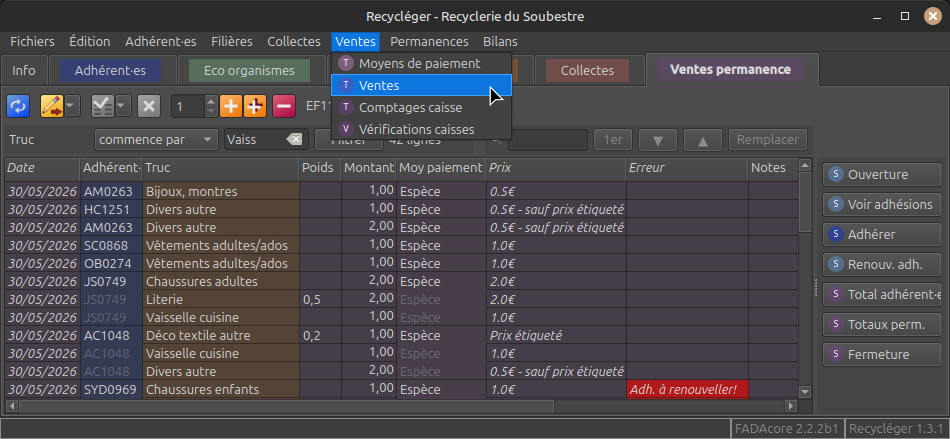Click the second orange plus duplicate-row icon

pos(255,107)
